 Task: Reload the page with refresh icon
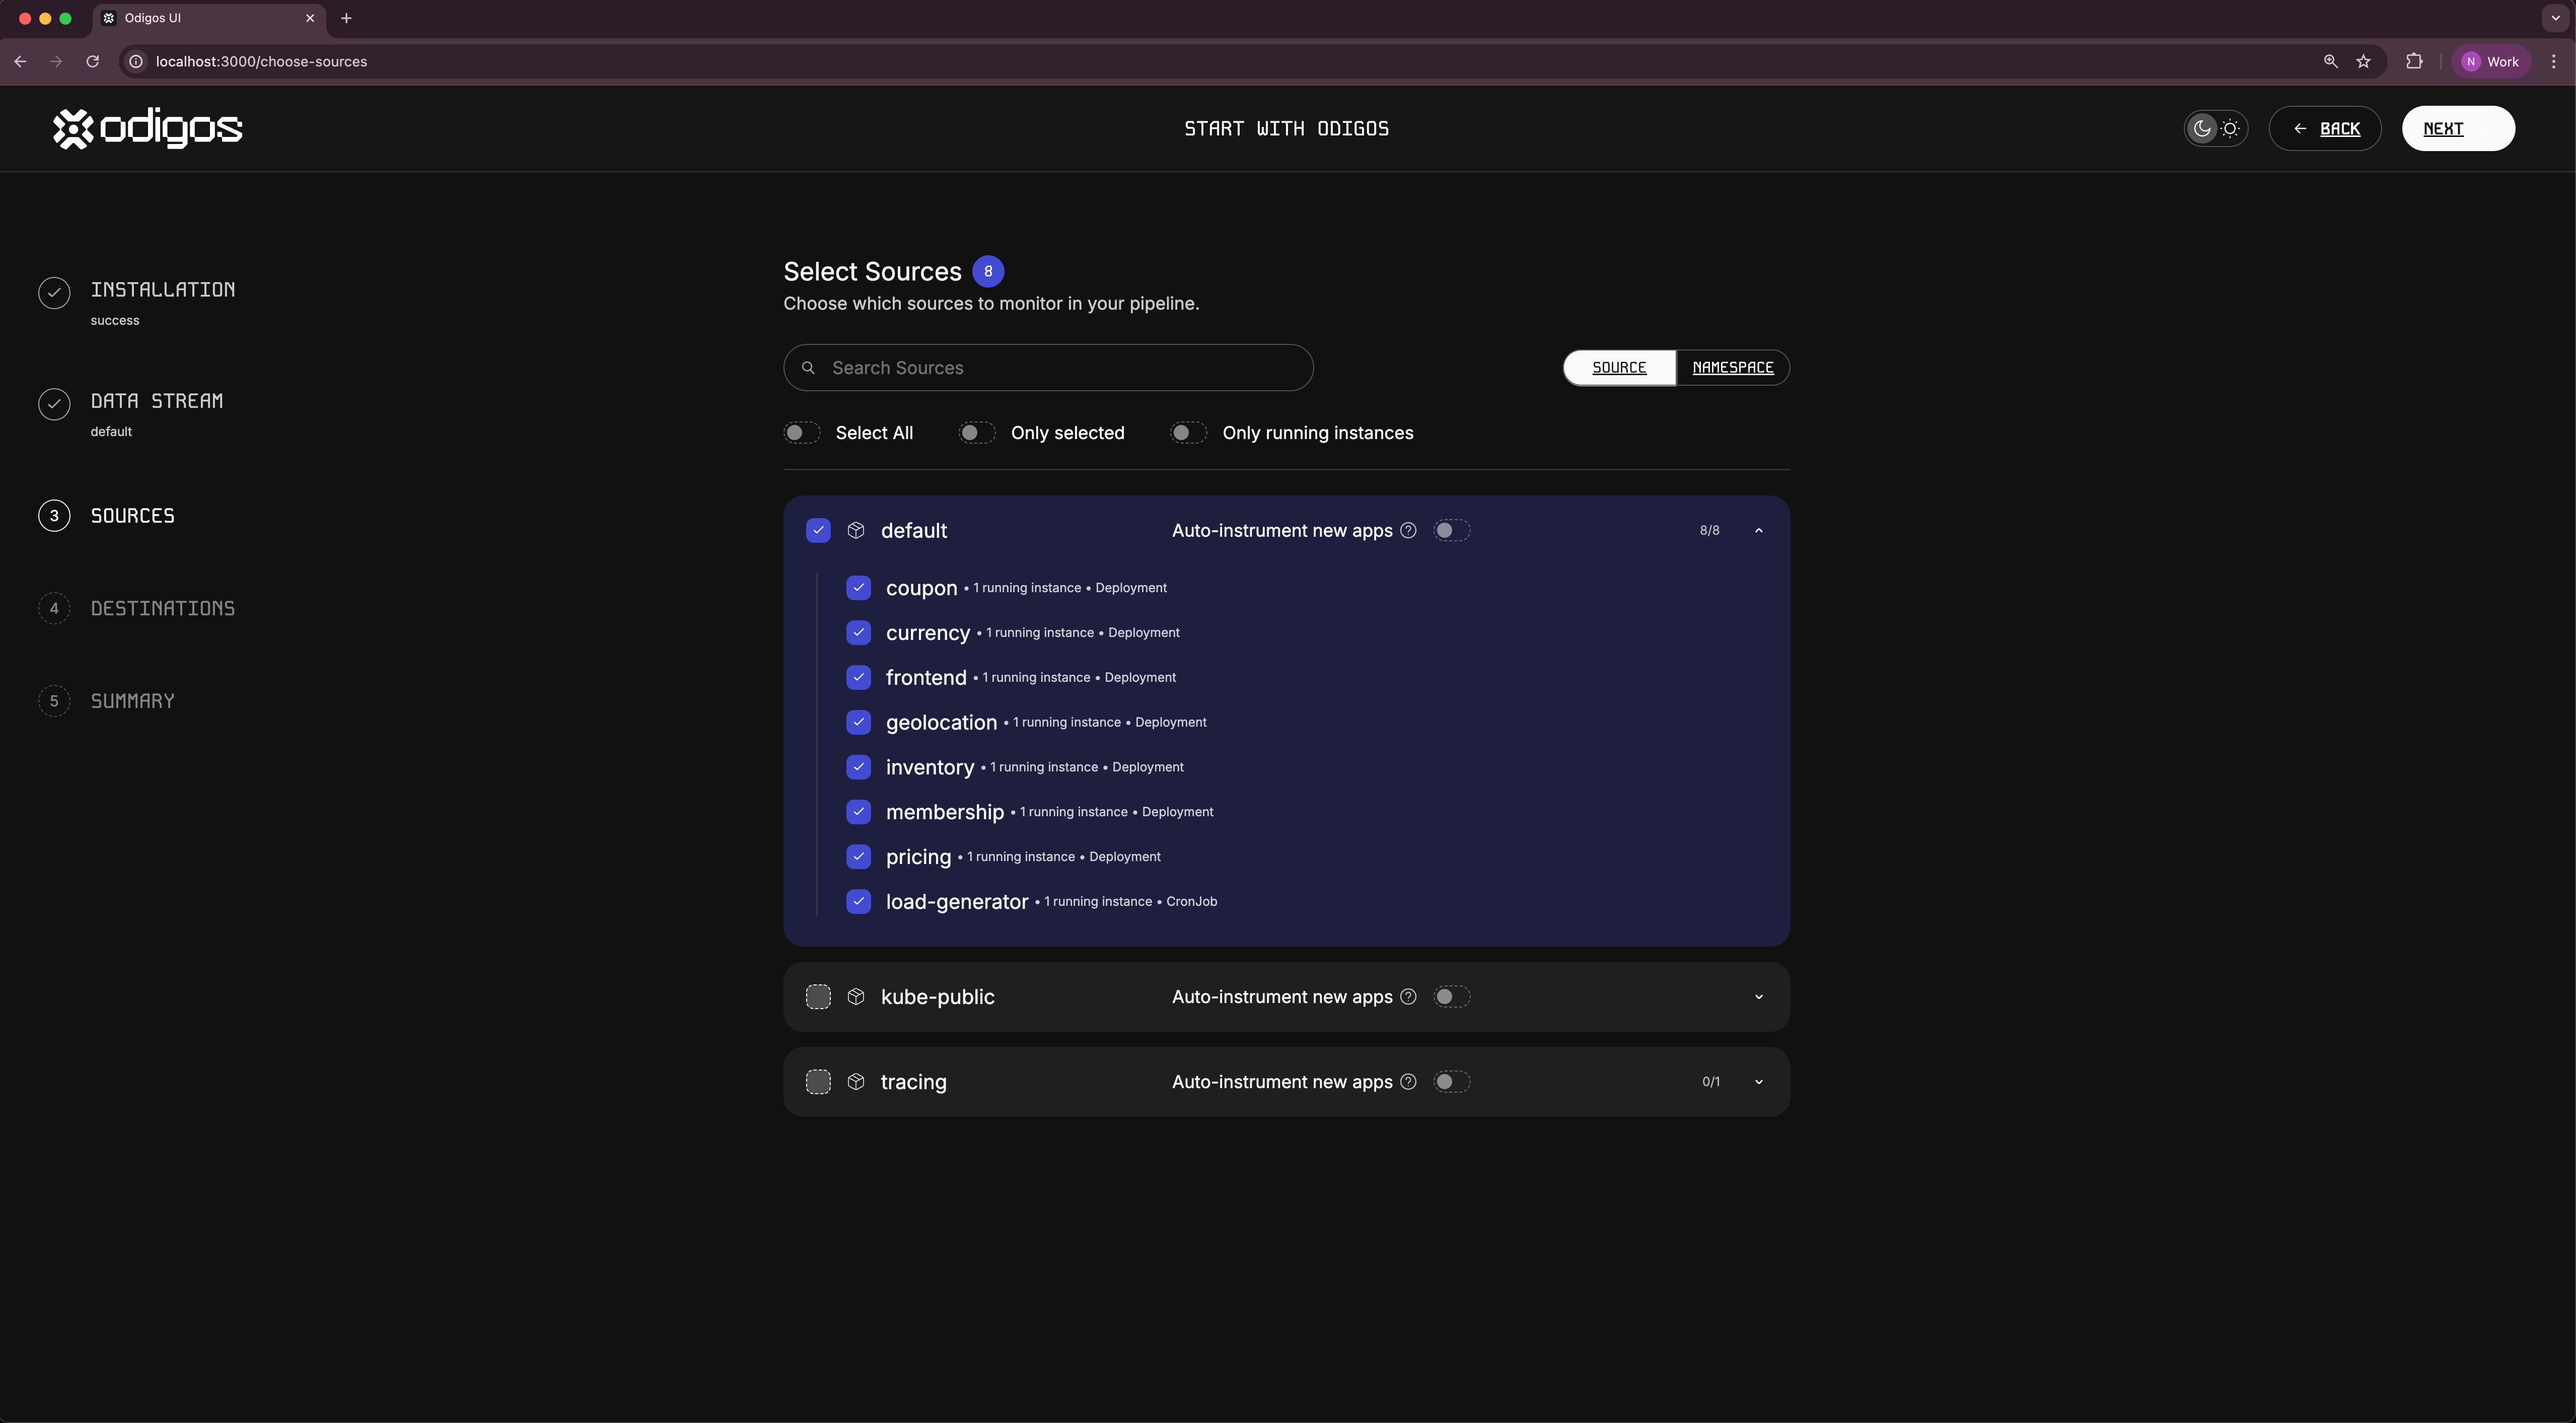(93, 61)
